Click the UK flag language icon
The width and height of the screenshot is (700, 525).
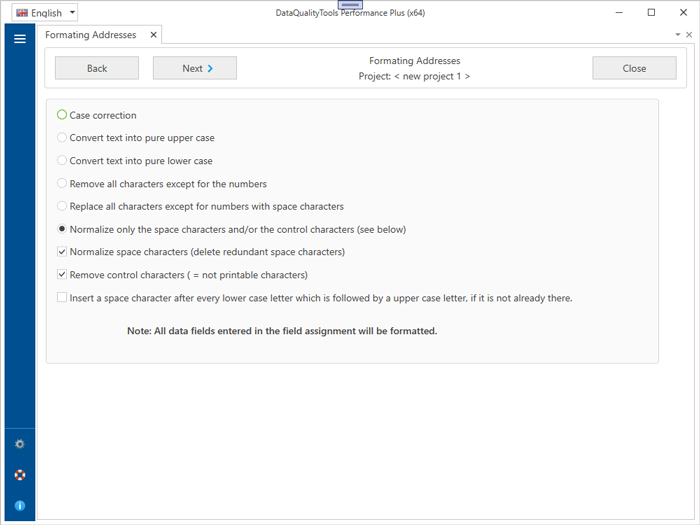22,13
